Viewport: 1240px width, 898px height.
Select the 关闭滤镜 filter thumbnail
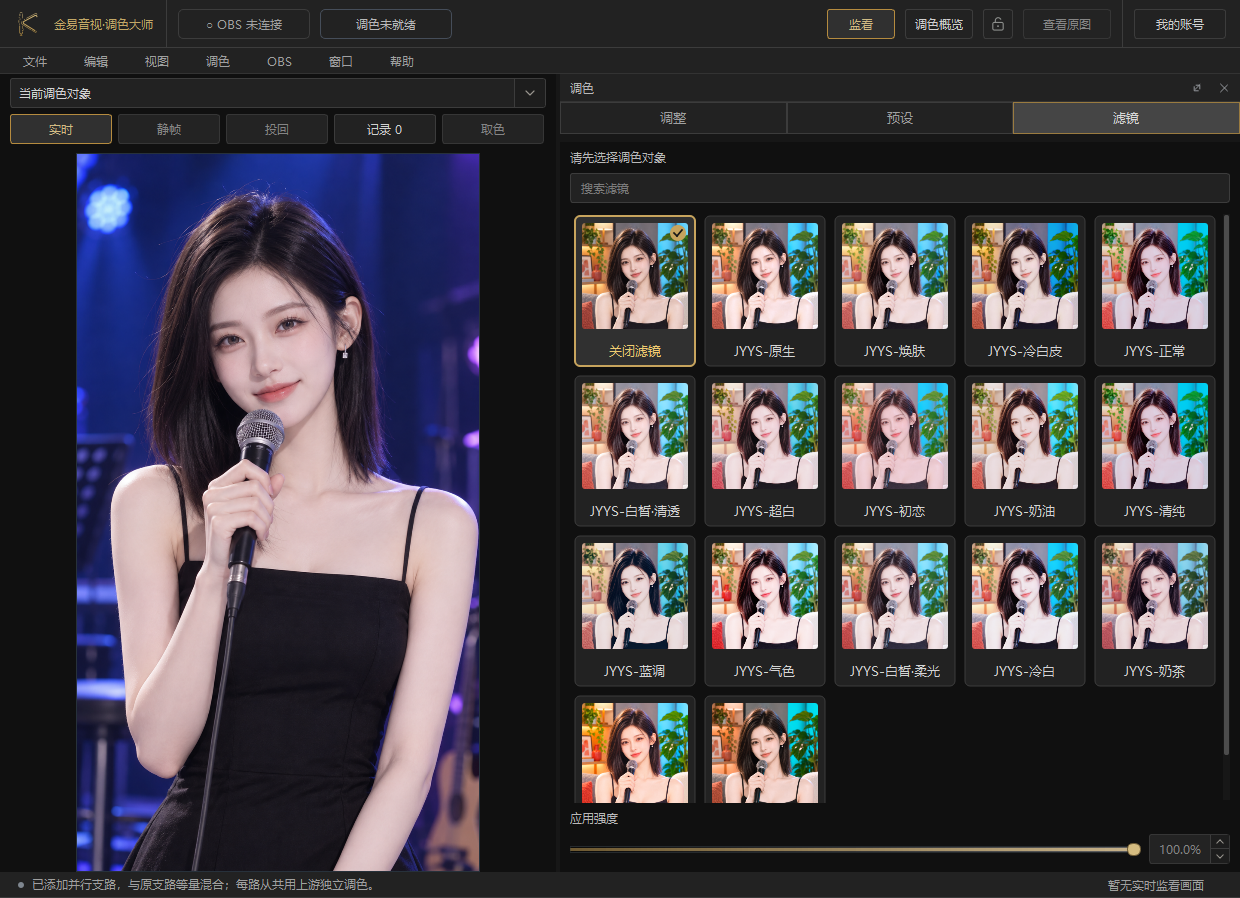pos(635,291)
